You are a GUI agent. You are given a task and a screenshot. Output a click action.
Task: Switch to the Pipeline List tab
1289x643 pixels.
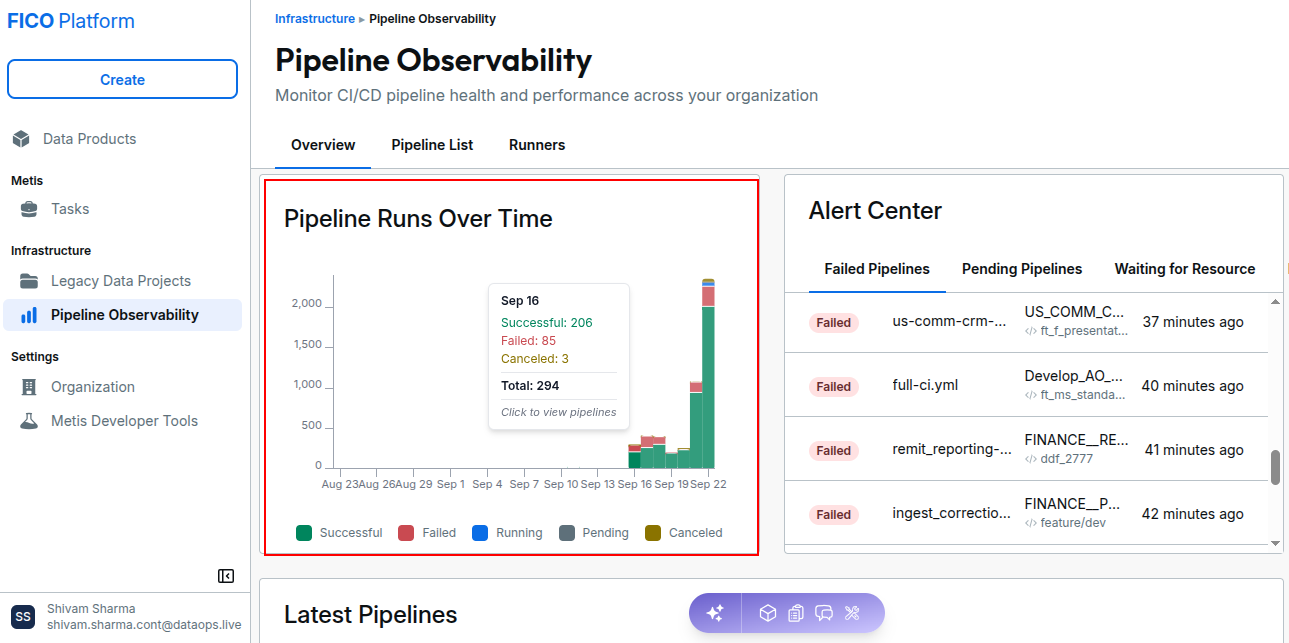pos(432,145)
